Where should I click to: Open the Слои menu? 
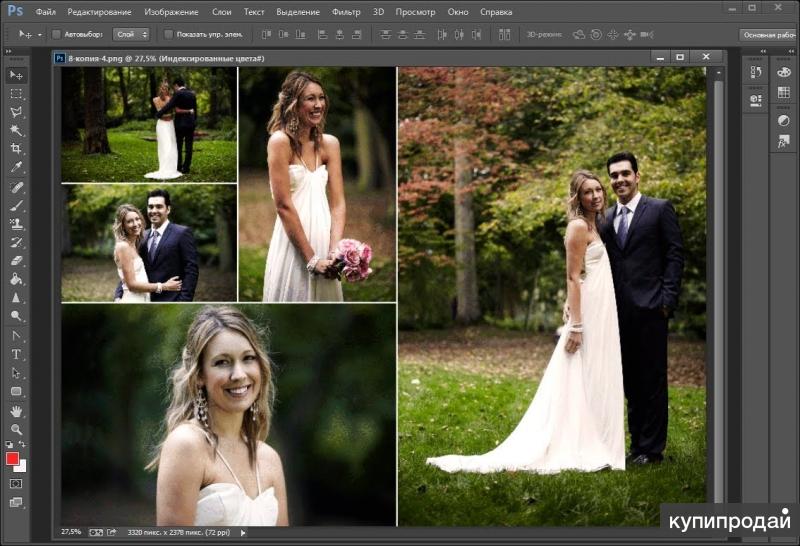click(x=221, y=12)
